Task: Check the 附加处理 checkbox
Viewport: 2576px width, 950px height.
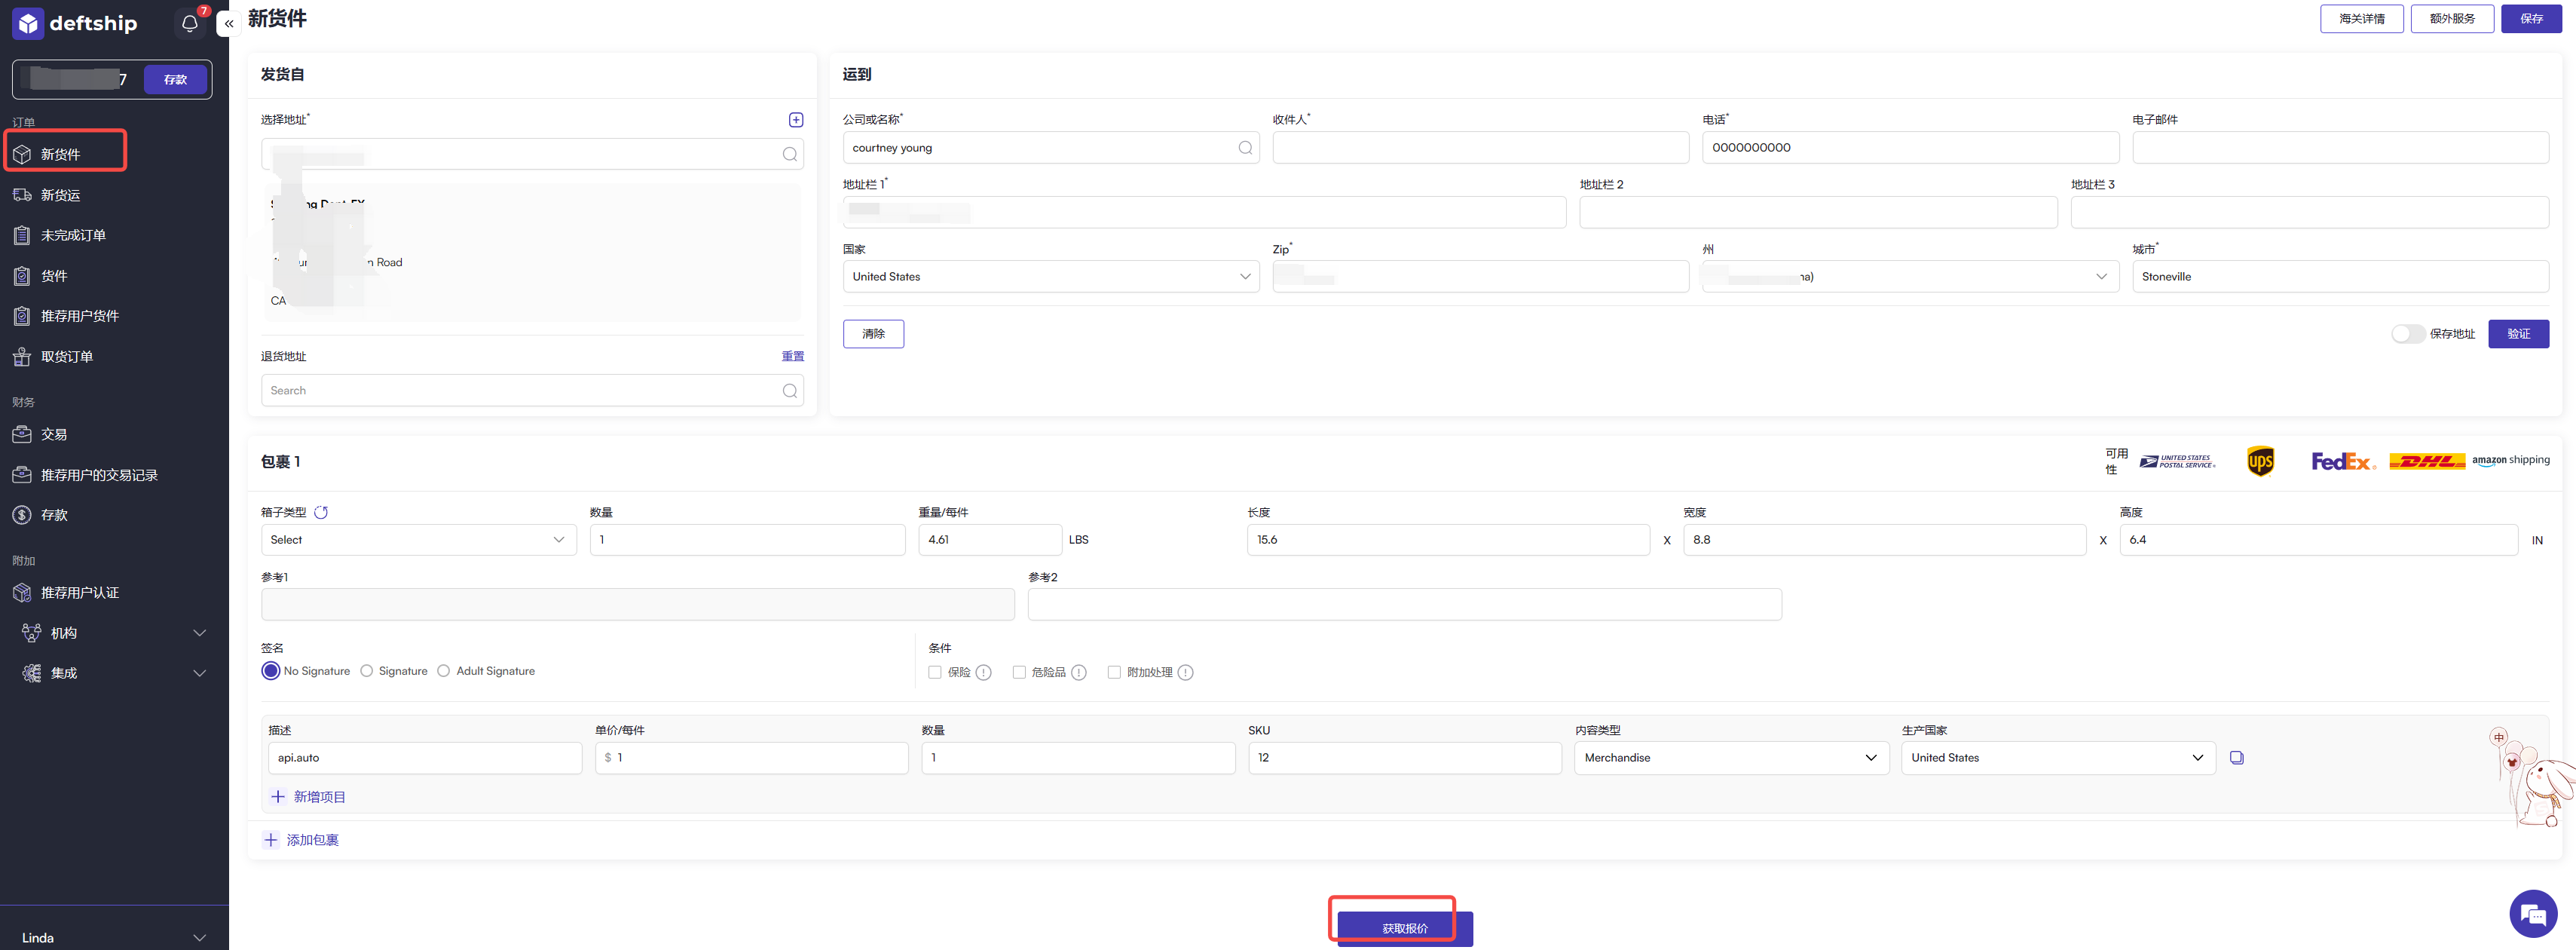Action: [x=1114, y=672]
